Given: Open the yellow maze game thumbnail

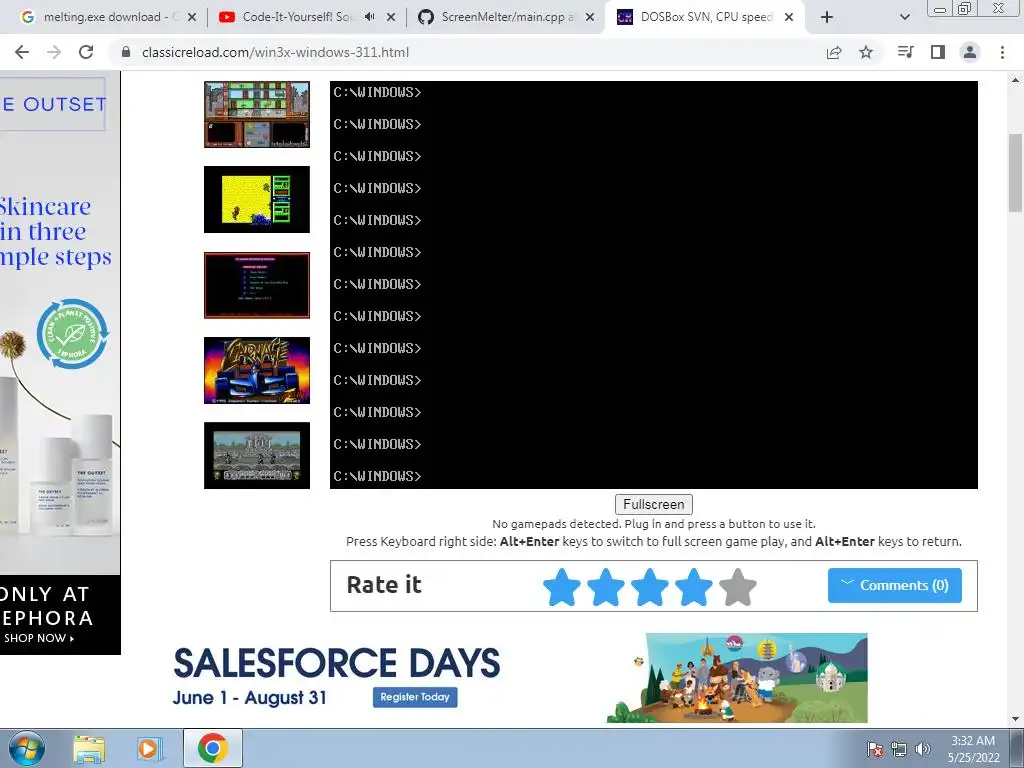Looking at the screenshot, I should 257,199.
